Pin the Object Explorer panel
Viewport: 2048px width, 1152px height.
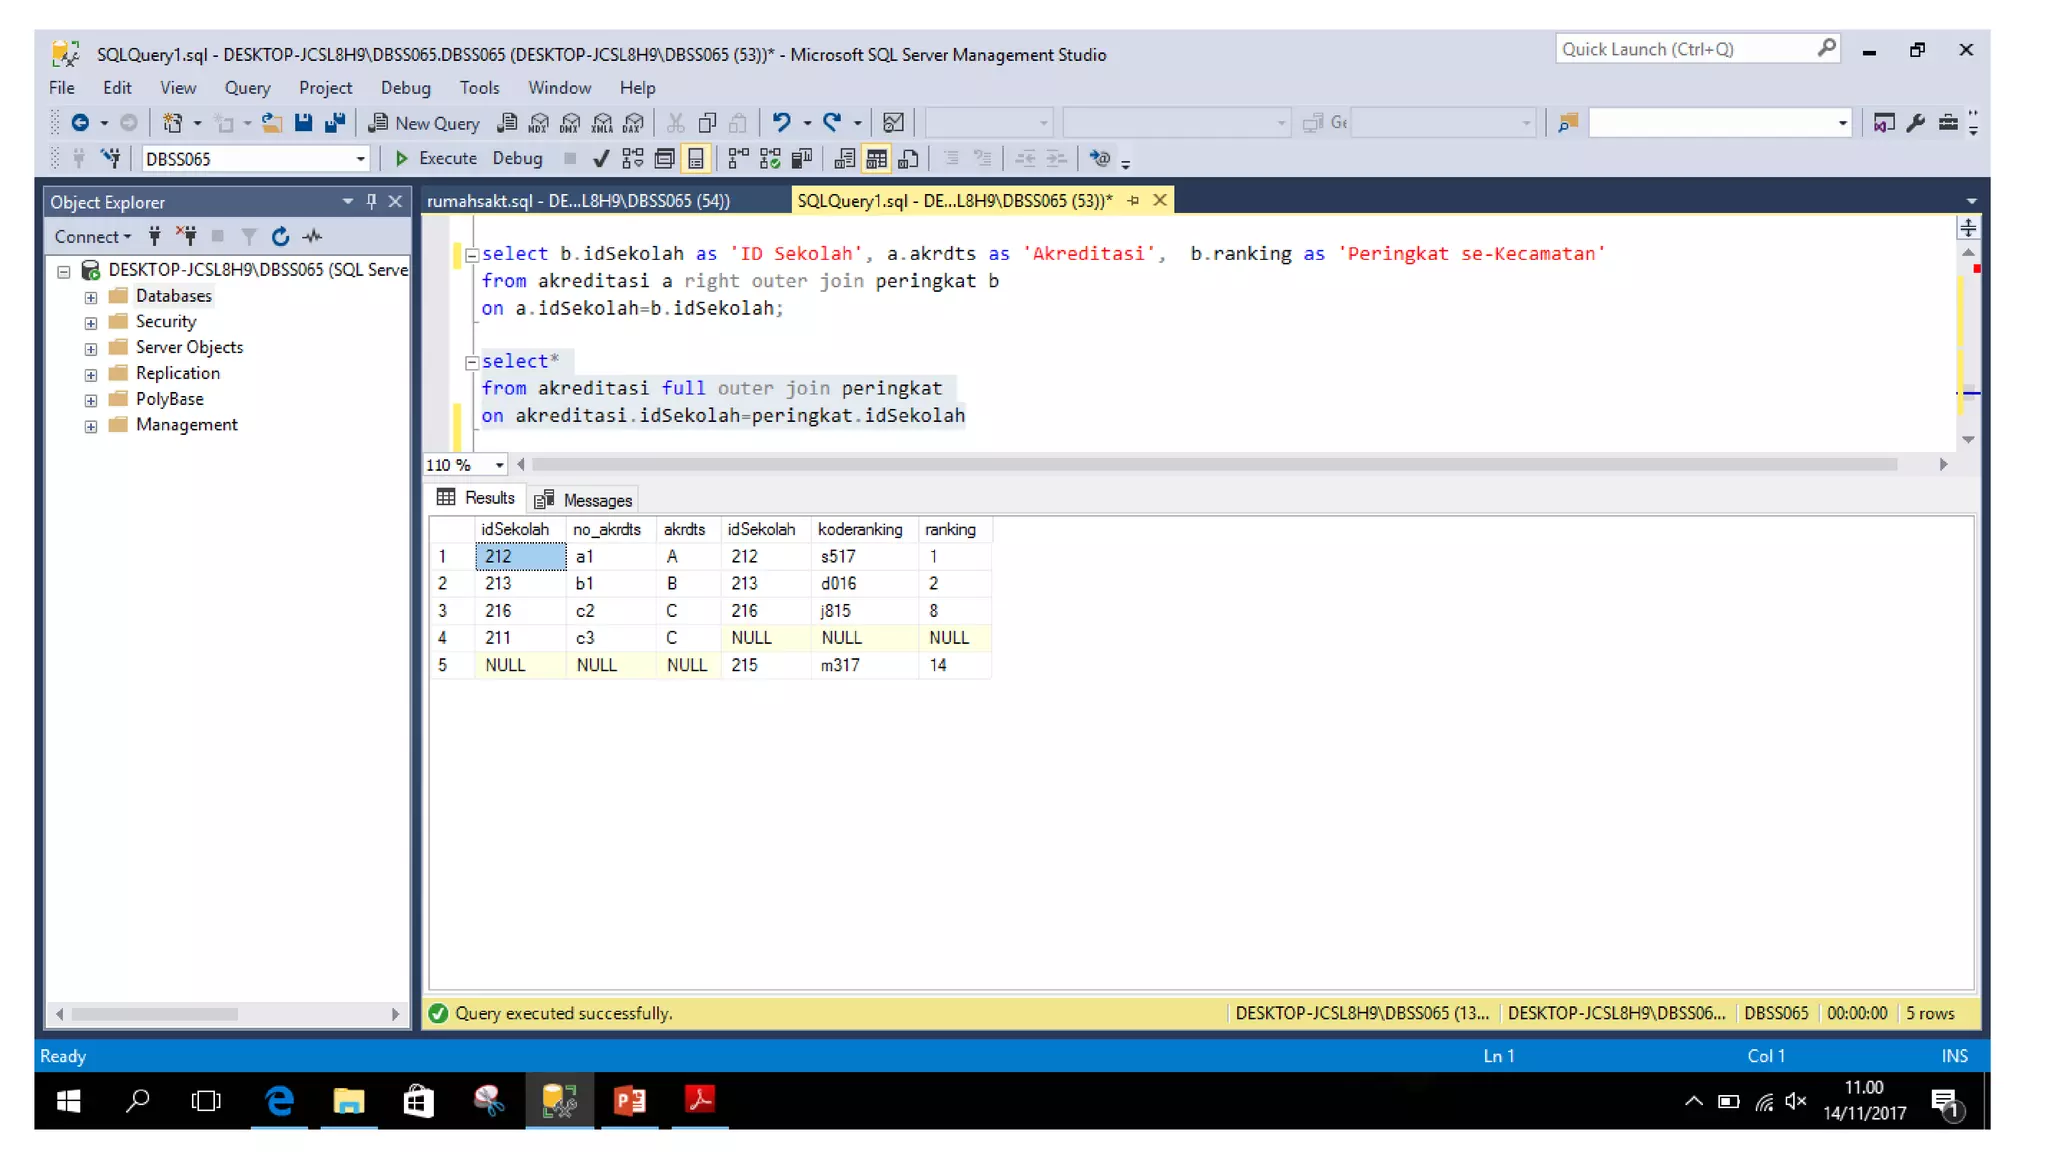point(371,201)
